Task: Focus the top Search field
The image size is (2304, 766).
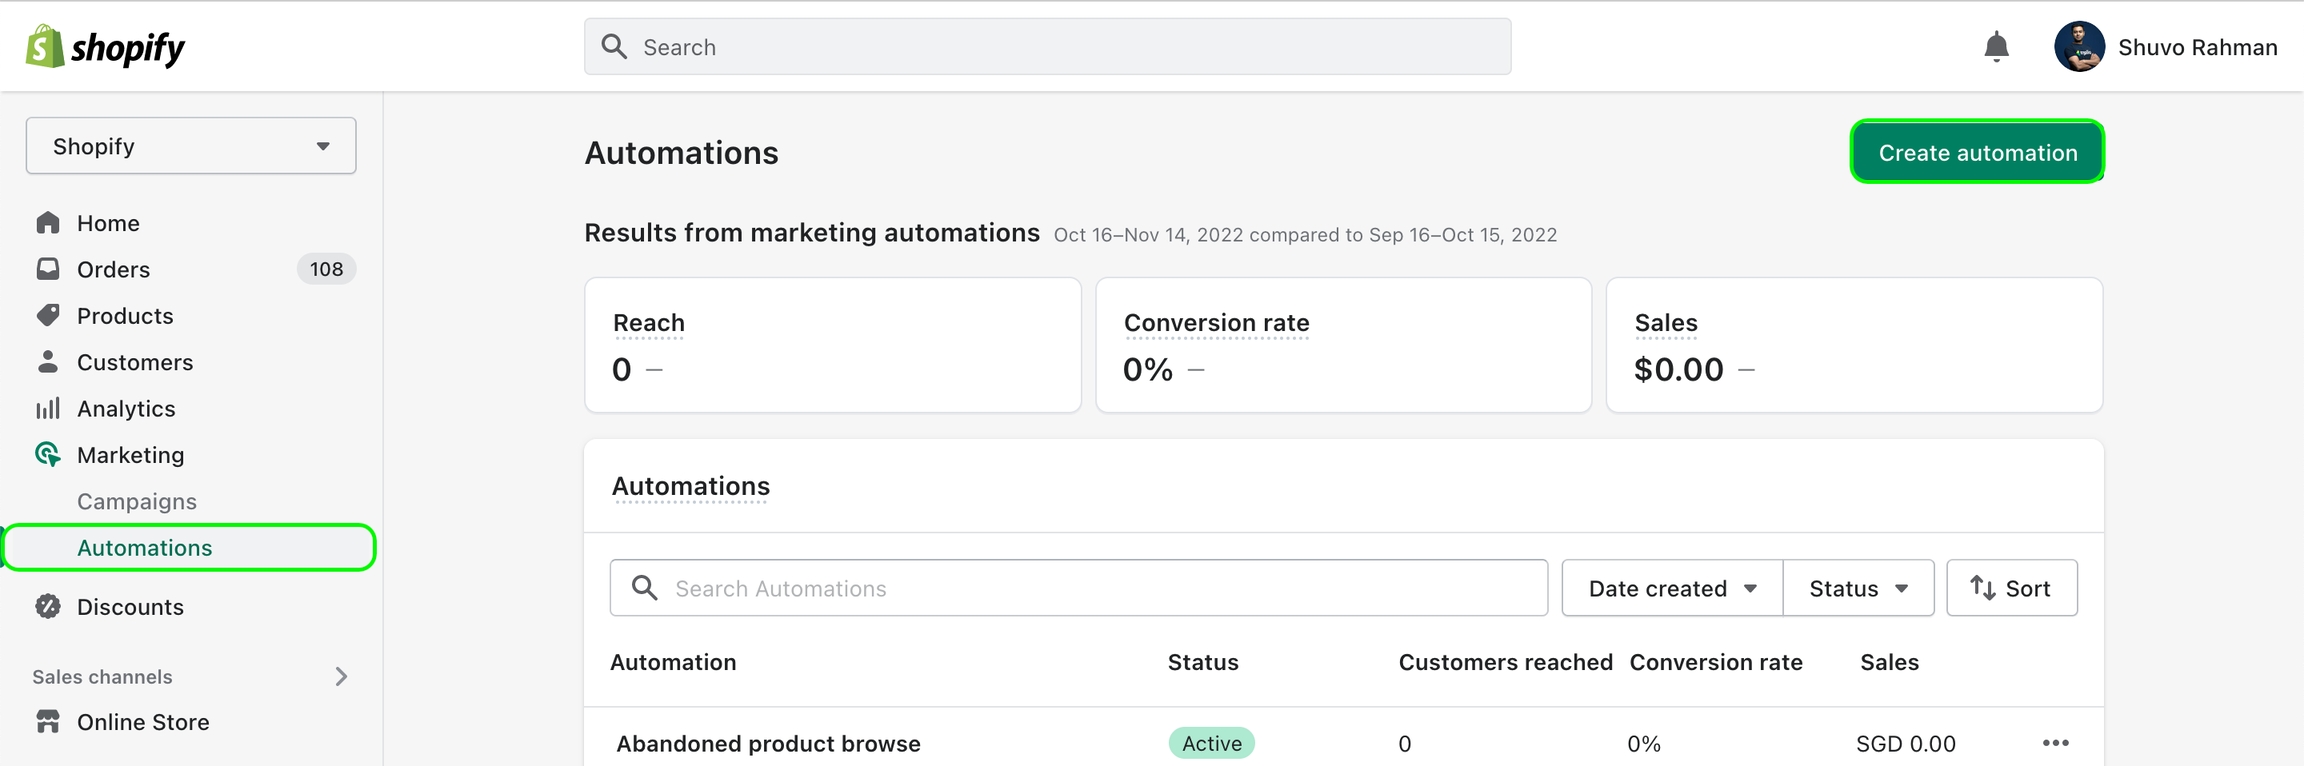Action: [1048, 46]
